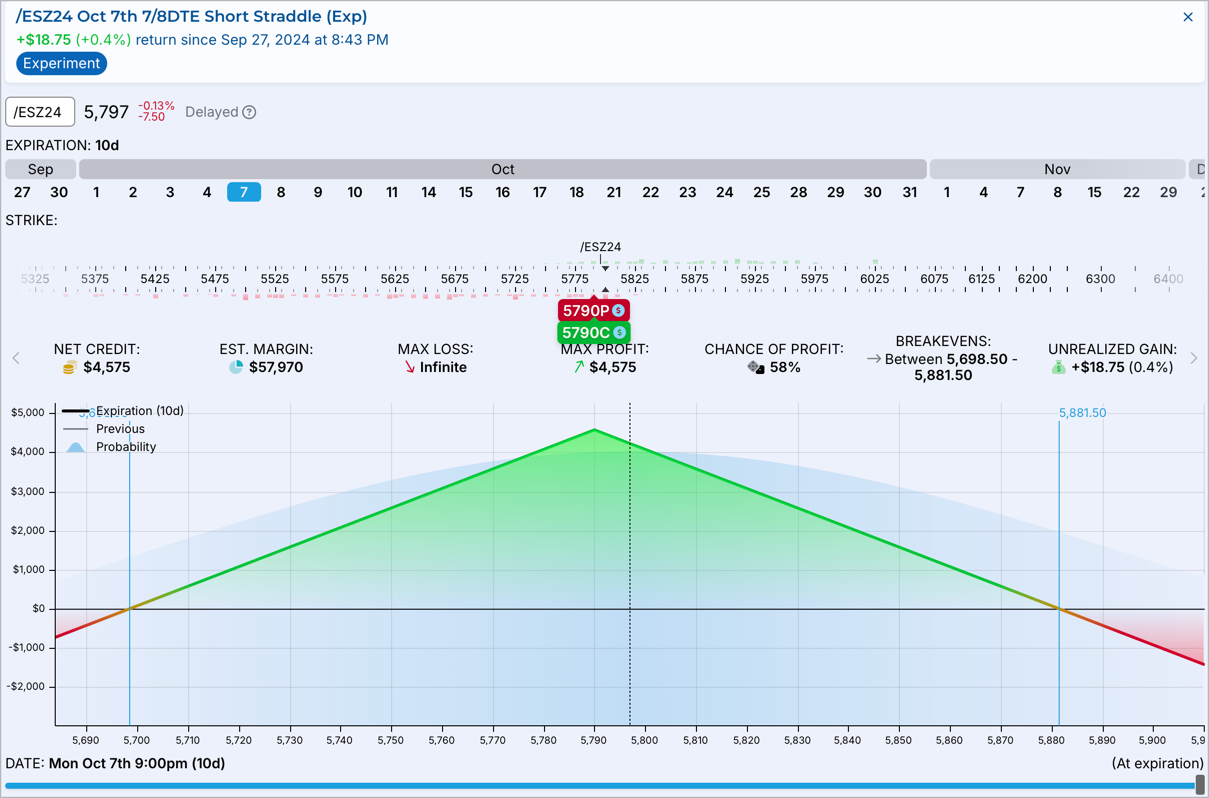Viewport: 1209px width, 798px height.
Task: Toggle the Probability overlay in legend
Action: [75, 447]
